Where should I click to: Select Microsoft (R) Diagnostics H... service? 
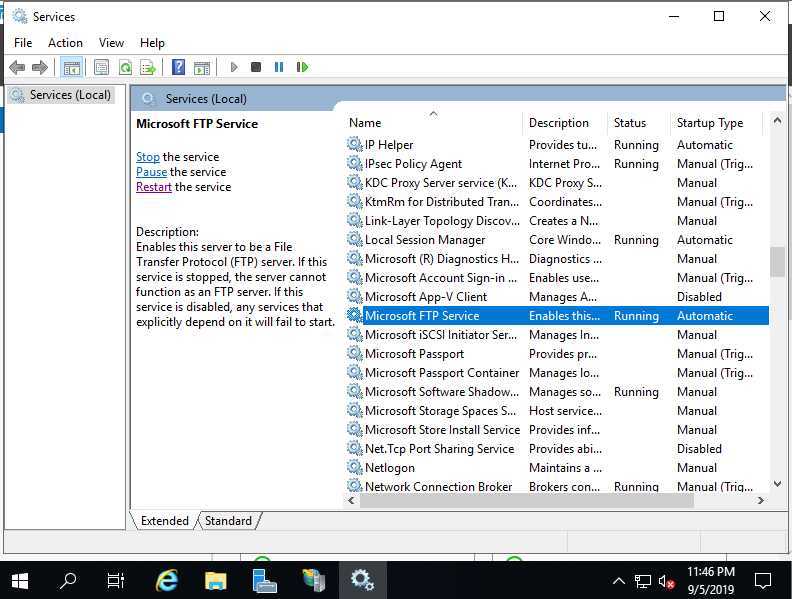click(442, 259)
